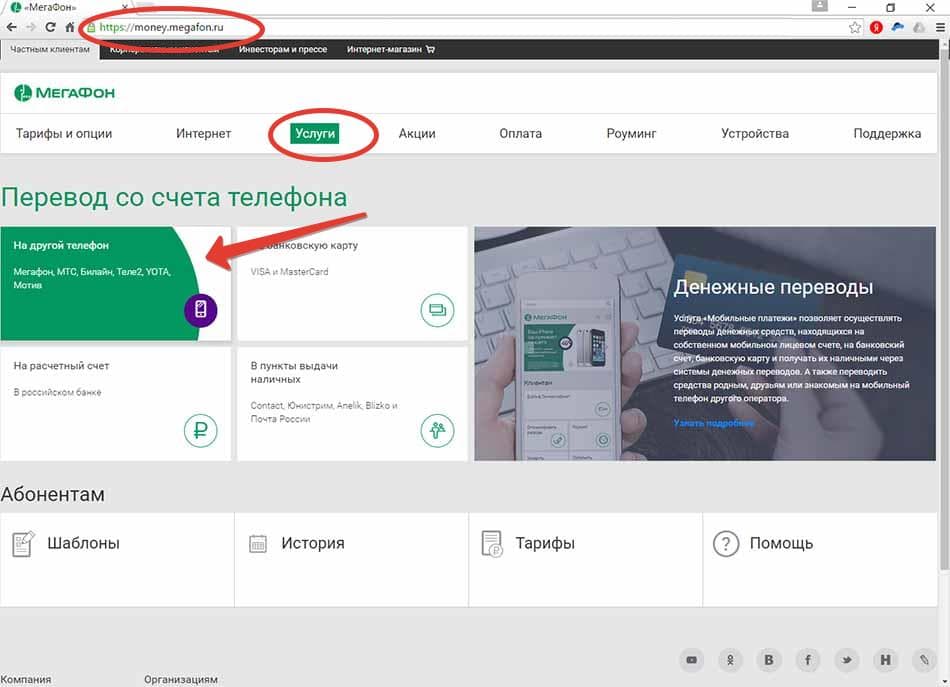Select the Услуги menu item
The height and width of the screenshot is (687, 950).
pyautogui.click(x=315, y=133)
